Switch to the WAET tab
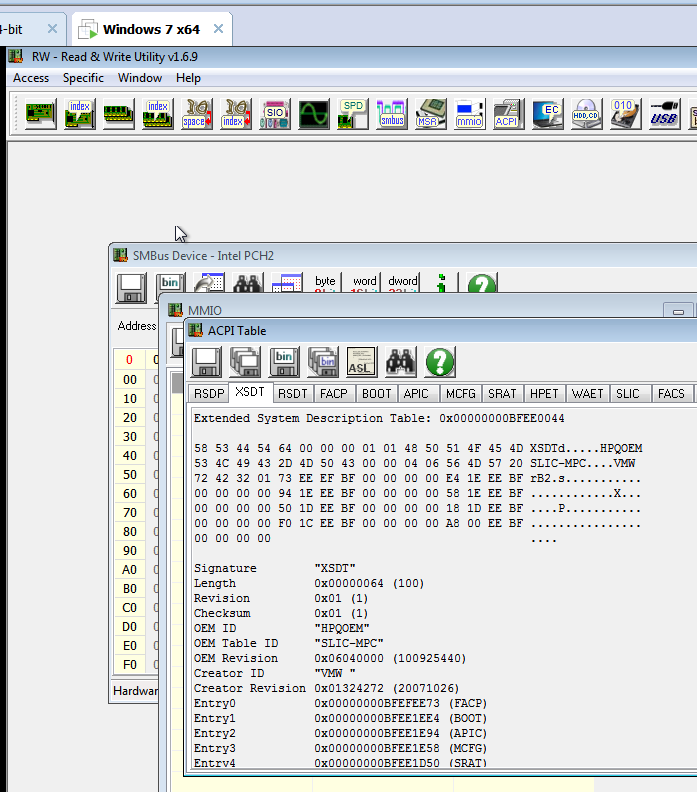The image size is (697, 792). tap(587, 393)
